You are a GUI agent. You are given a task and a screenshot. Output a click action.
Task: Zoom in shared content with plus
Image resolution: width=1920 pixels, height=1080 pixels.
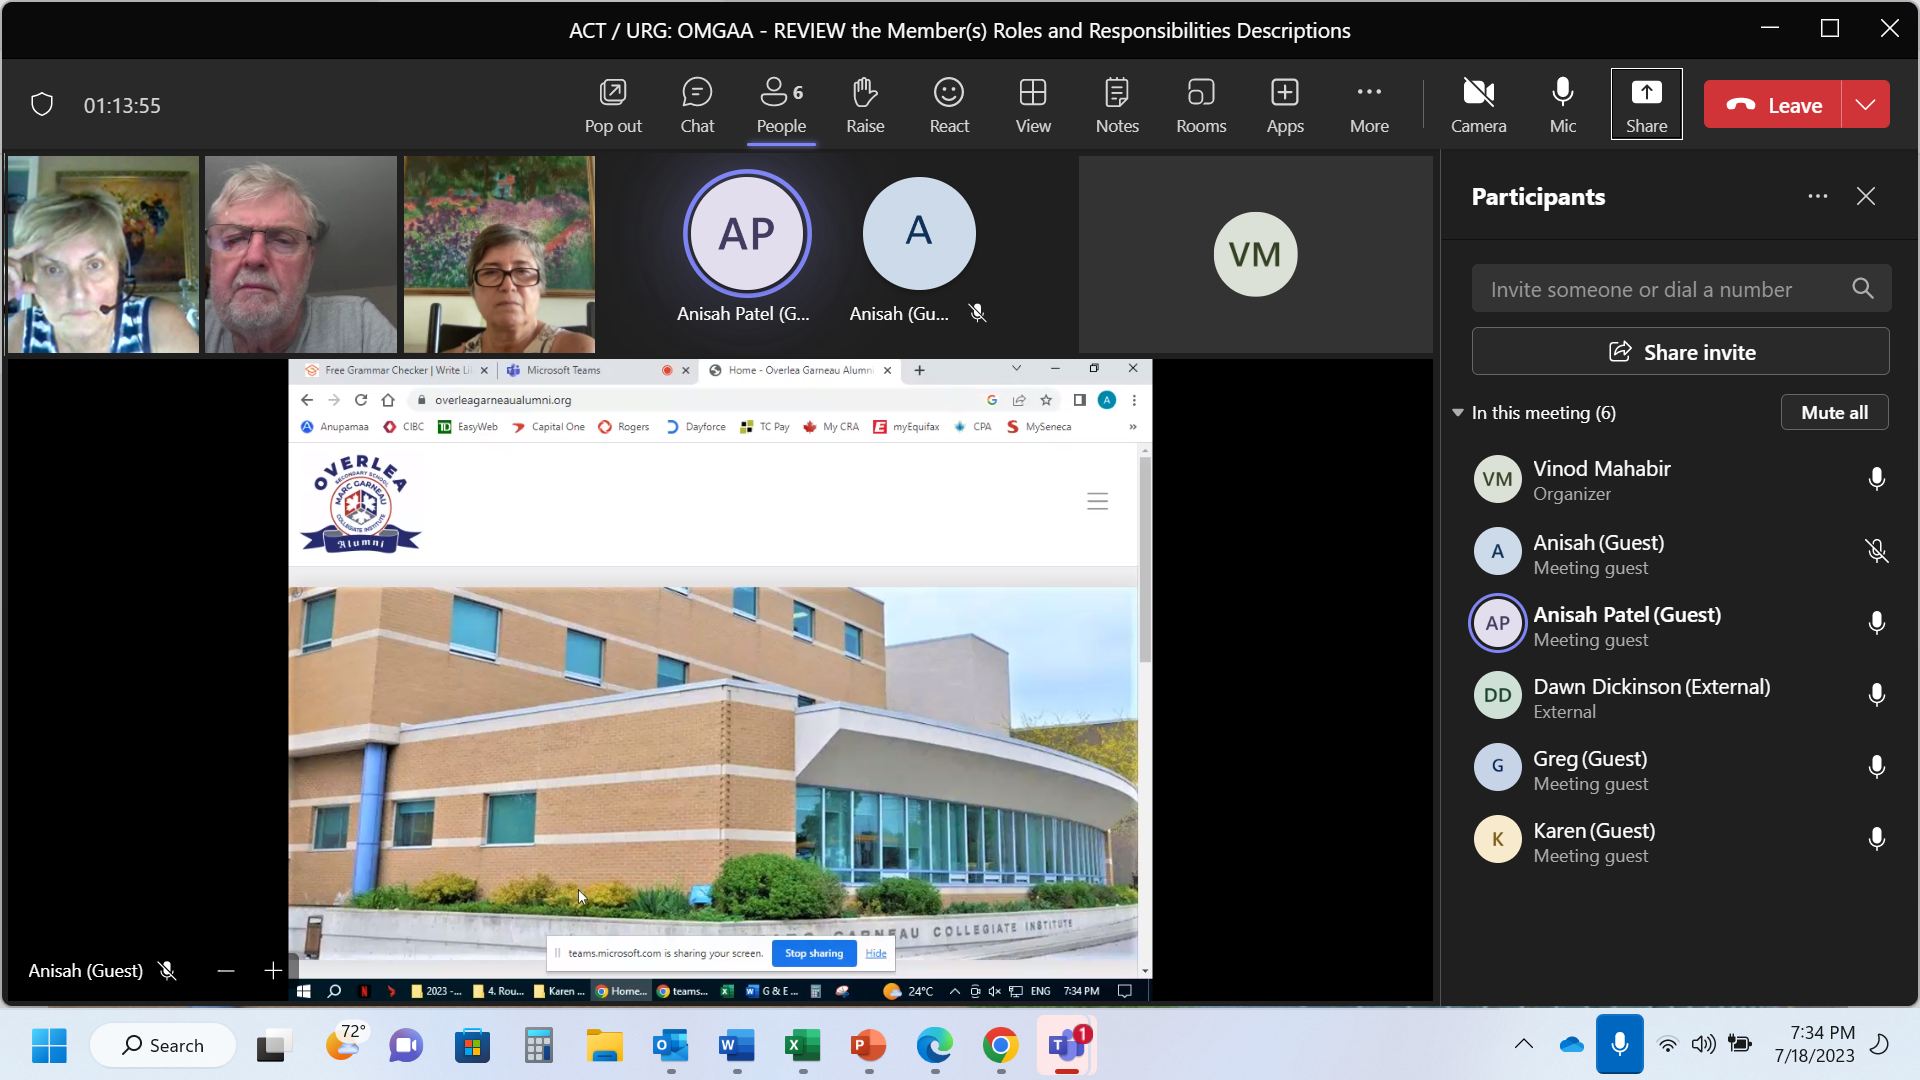click(273, 970)
